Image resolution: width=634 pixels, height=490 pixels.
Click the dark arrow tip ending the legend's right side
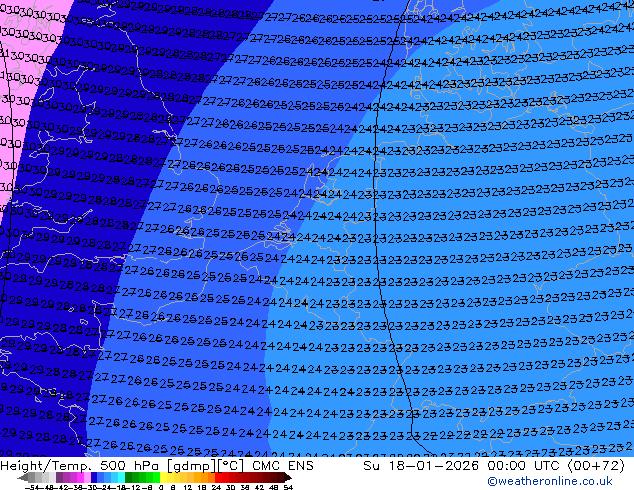click(x=288, y=477)
